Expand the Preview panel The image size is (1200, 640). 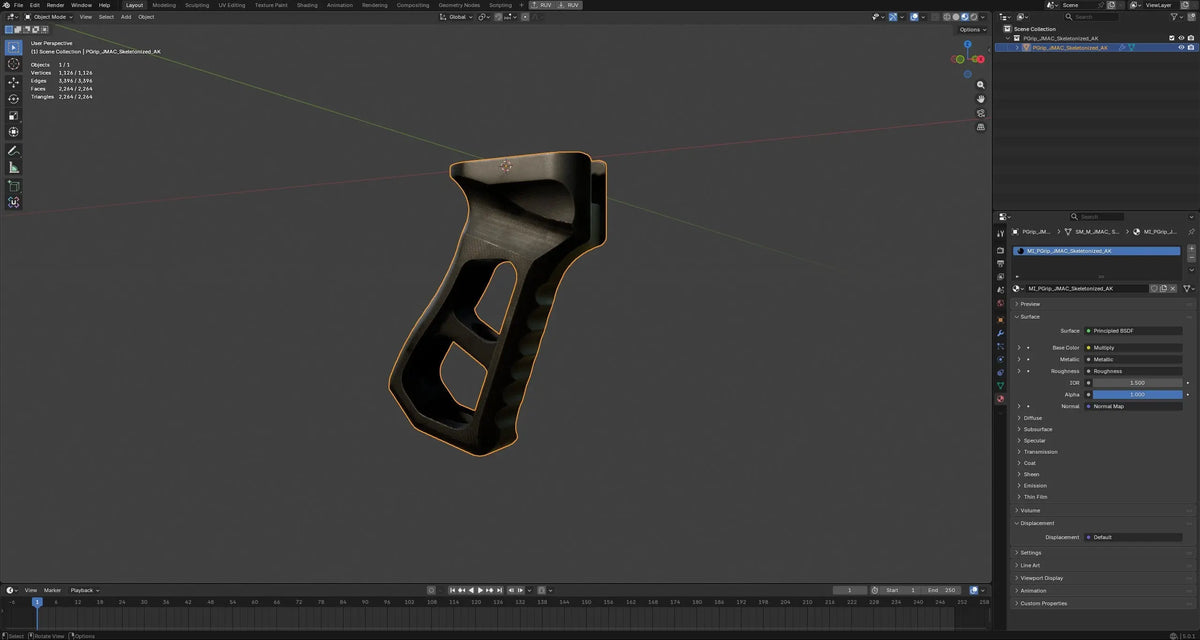tap(1029, 304)
